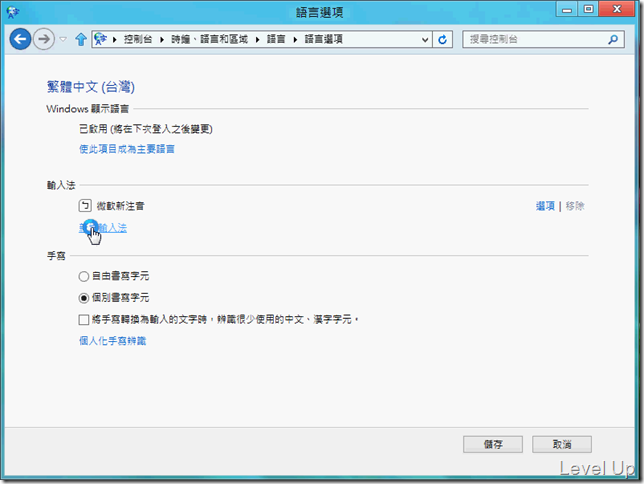This screenshot has height=484, width=644.
Task: Expand the arrow before 語言選項 breadcrumb
Action: click(x=295, y=39)
